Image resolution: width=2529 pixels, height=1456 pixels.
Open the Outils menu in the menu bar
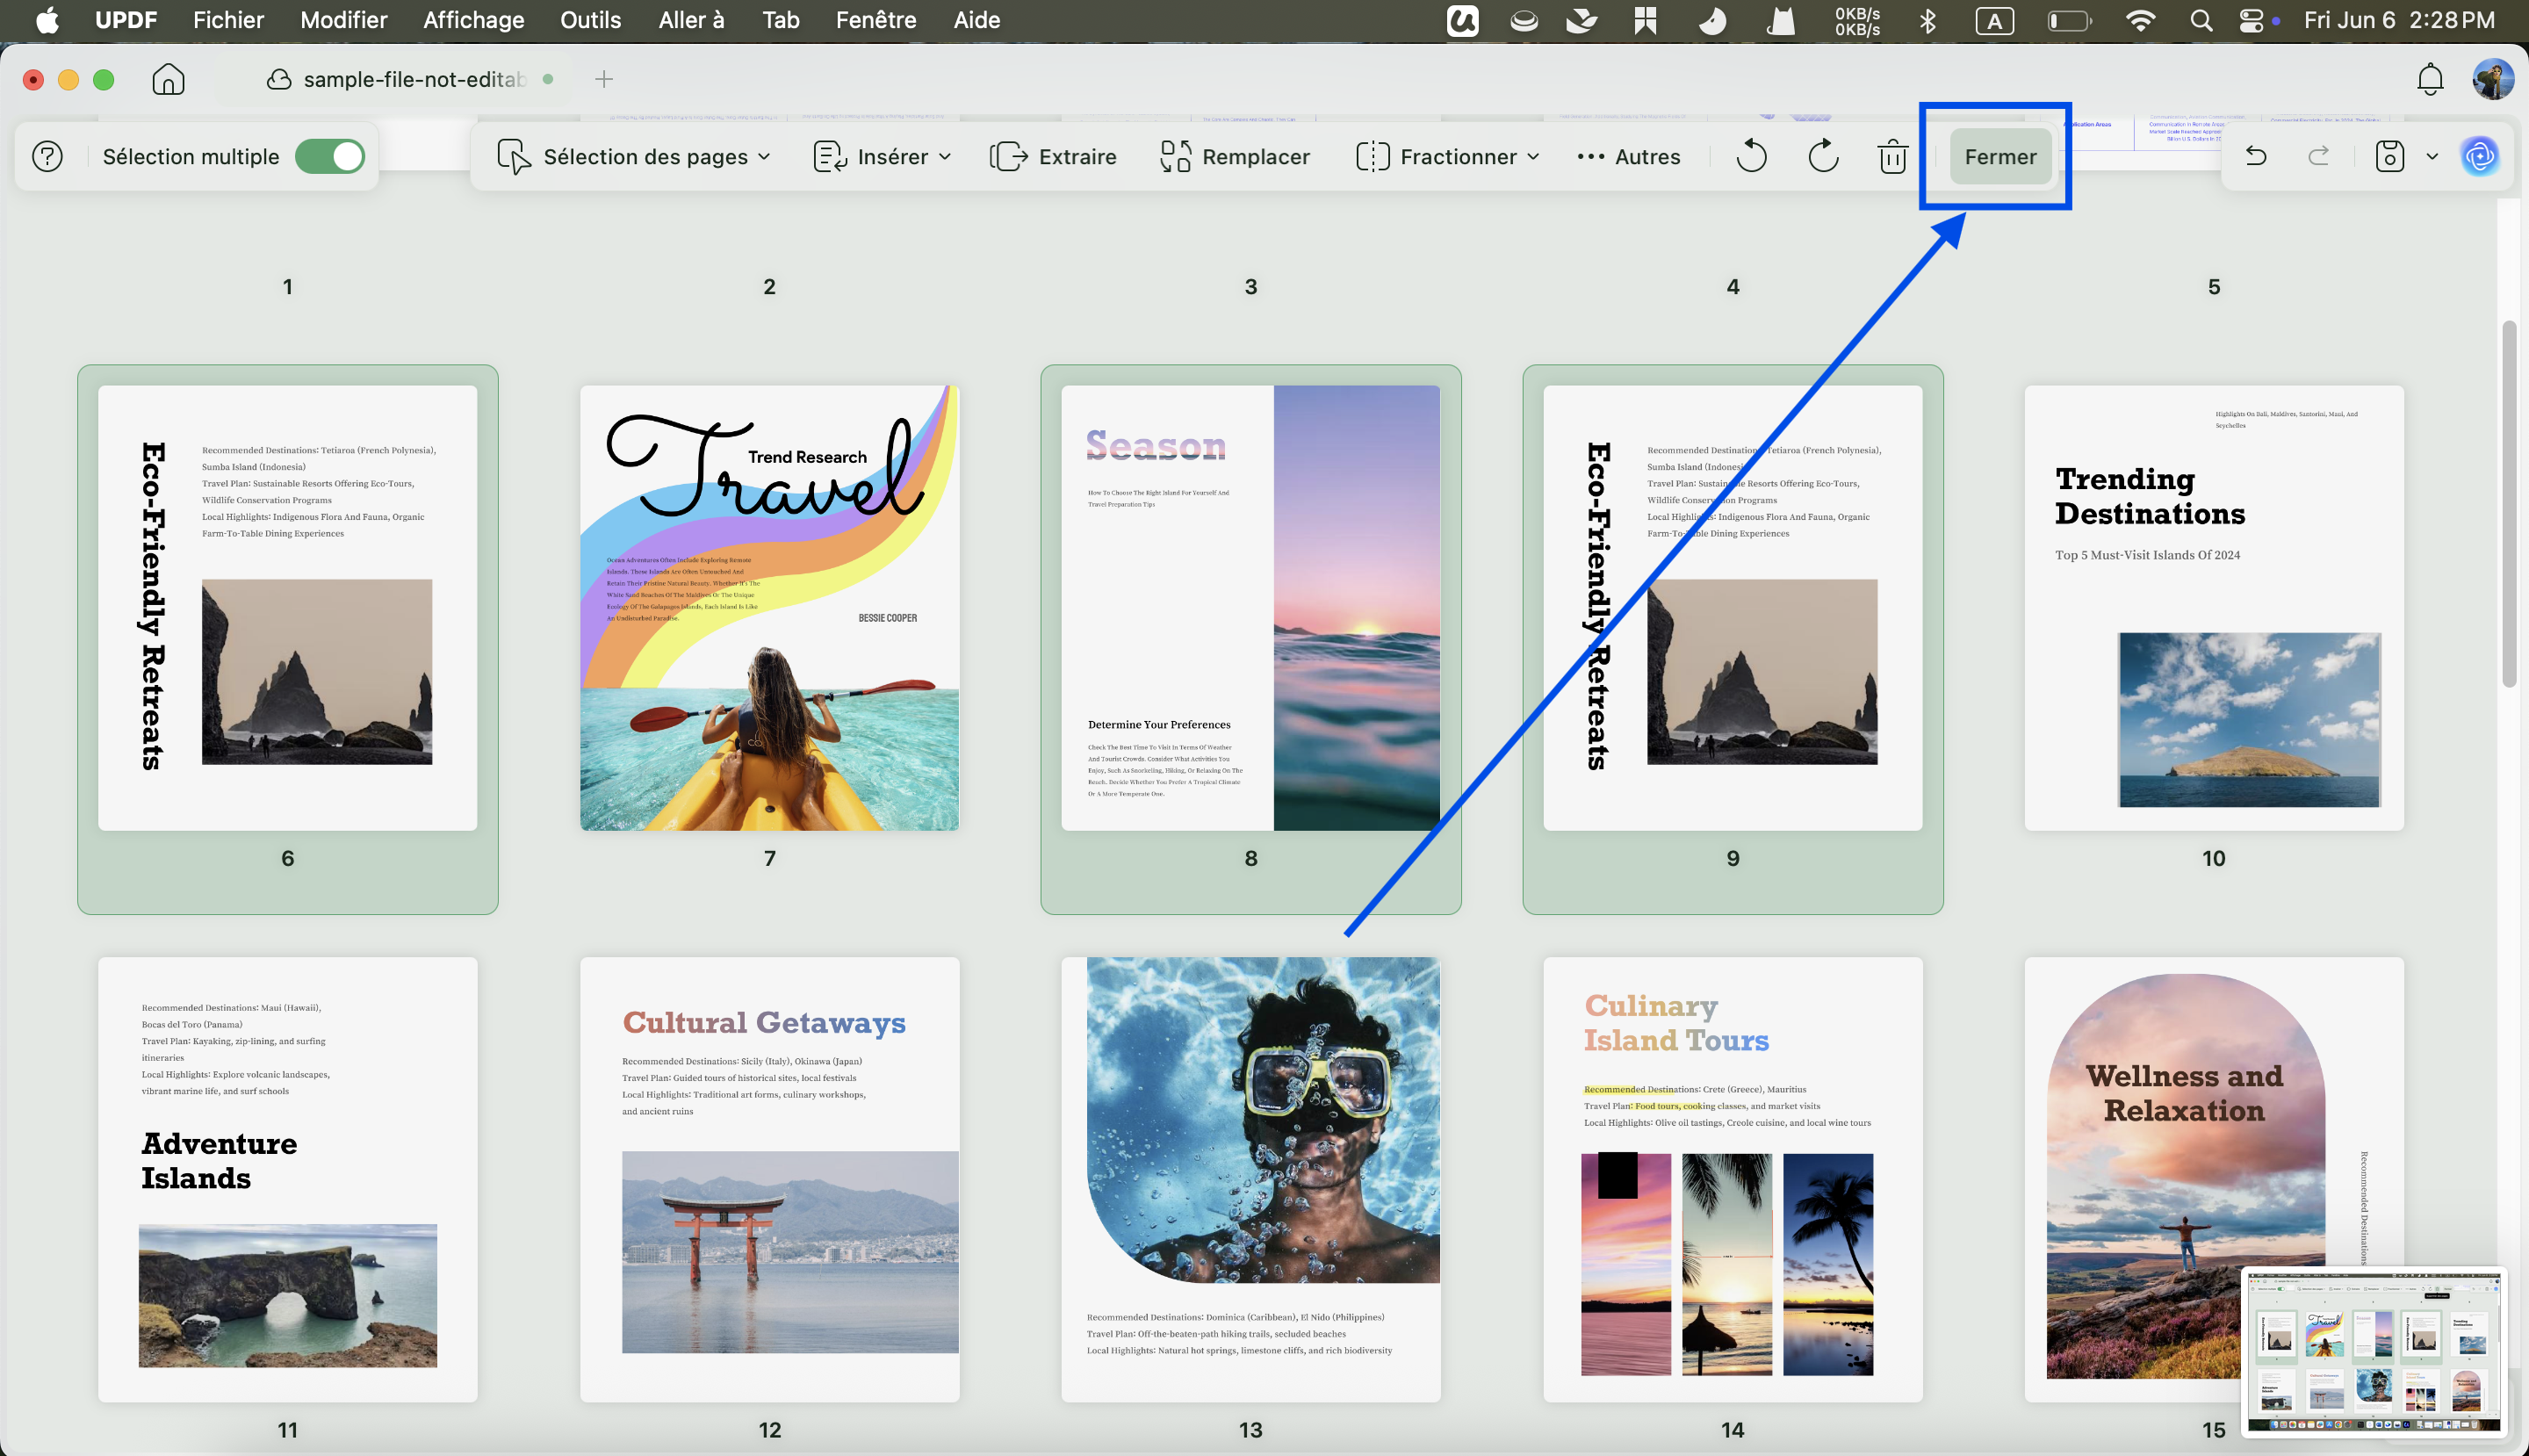(x=590, y=20)
